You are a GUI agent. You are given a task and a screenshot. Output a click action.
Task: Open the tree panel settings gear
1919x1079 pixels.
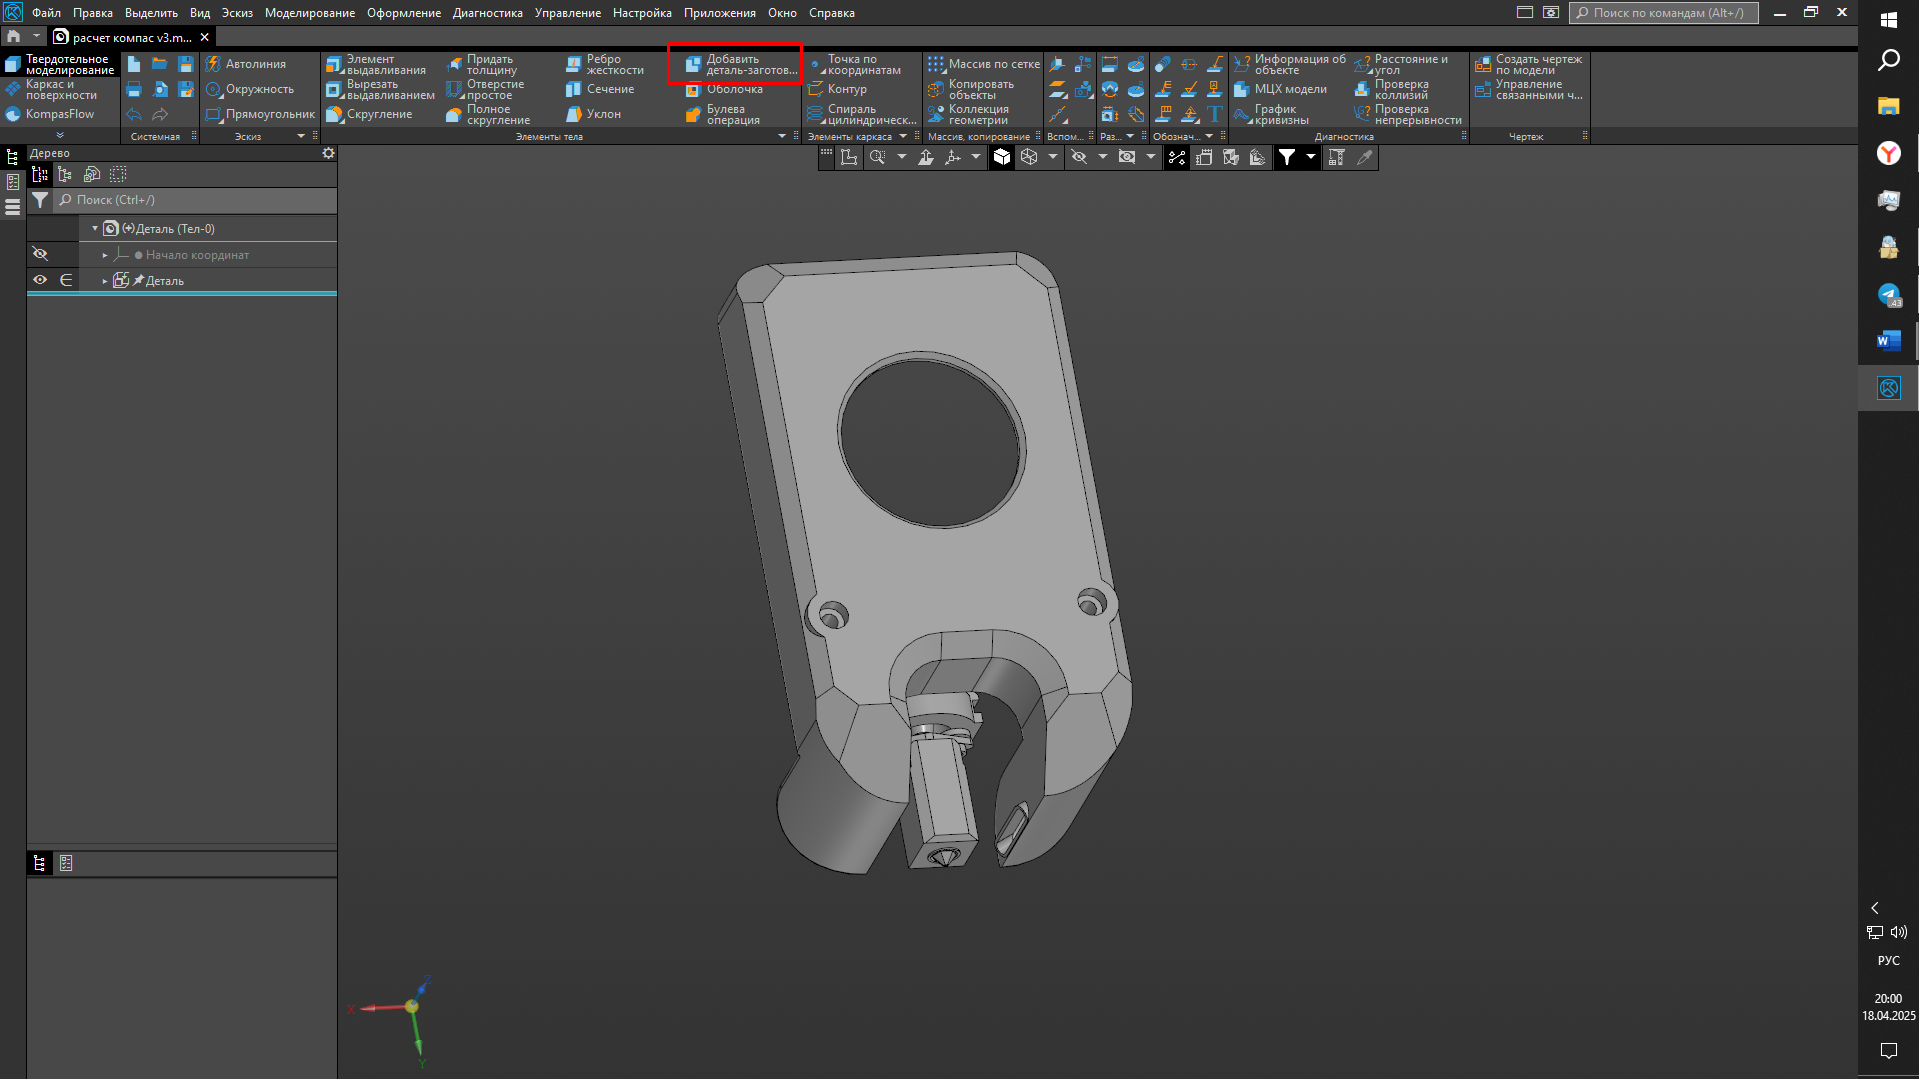(x=328, y=153)
